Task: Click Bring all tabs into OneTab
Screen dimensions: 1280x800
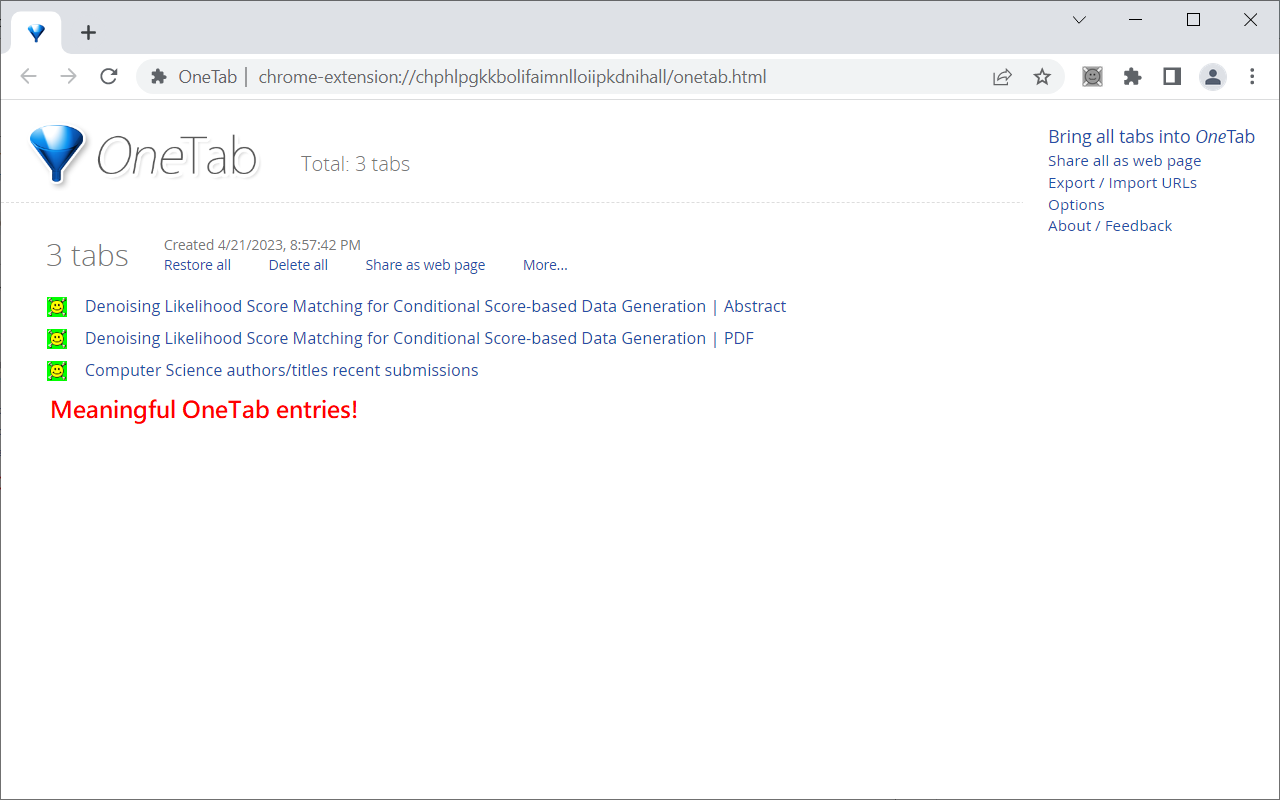Action: click(x=1151, y=137)
